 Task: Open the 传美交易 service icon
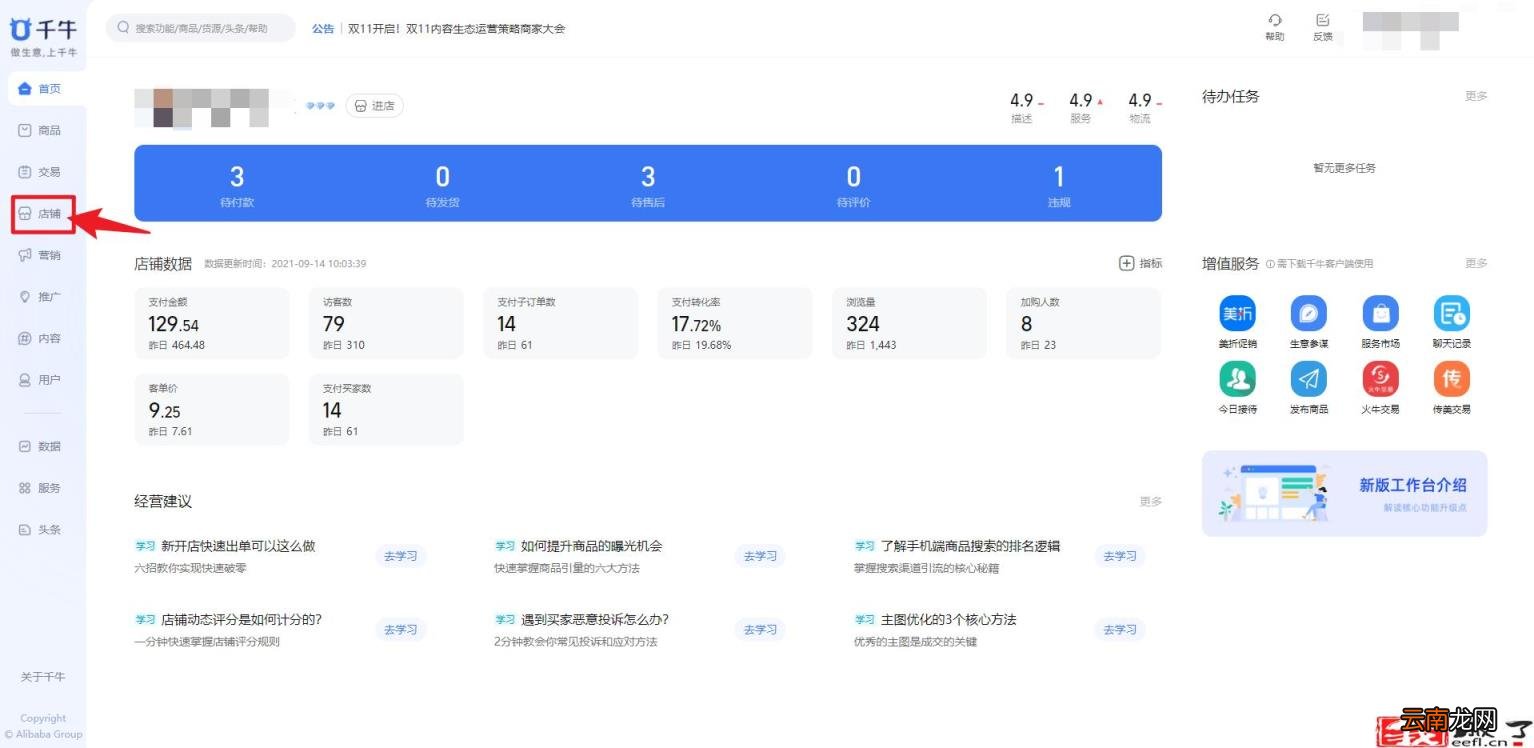pos(1451,379)
